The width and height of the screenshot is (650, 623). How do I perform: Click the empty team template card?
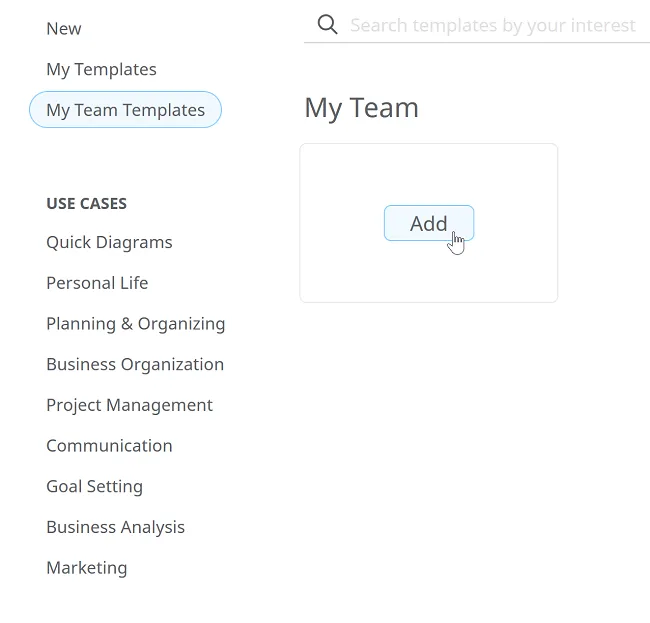point(428,270)
